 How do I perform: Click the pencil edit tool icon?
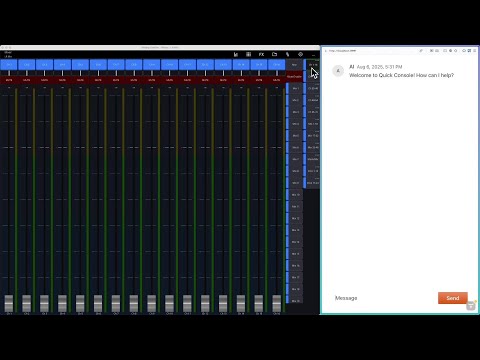(287, 54)
